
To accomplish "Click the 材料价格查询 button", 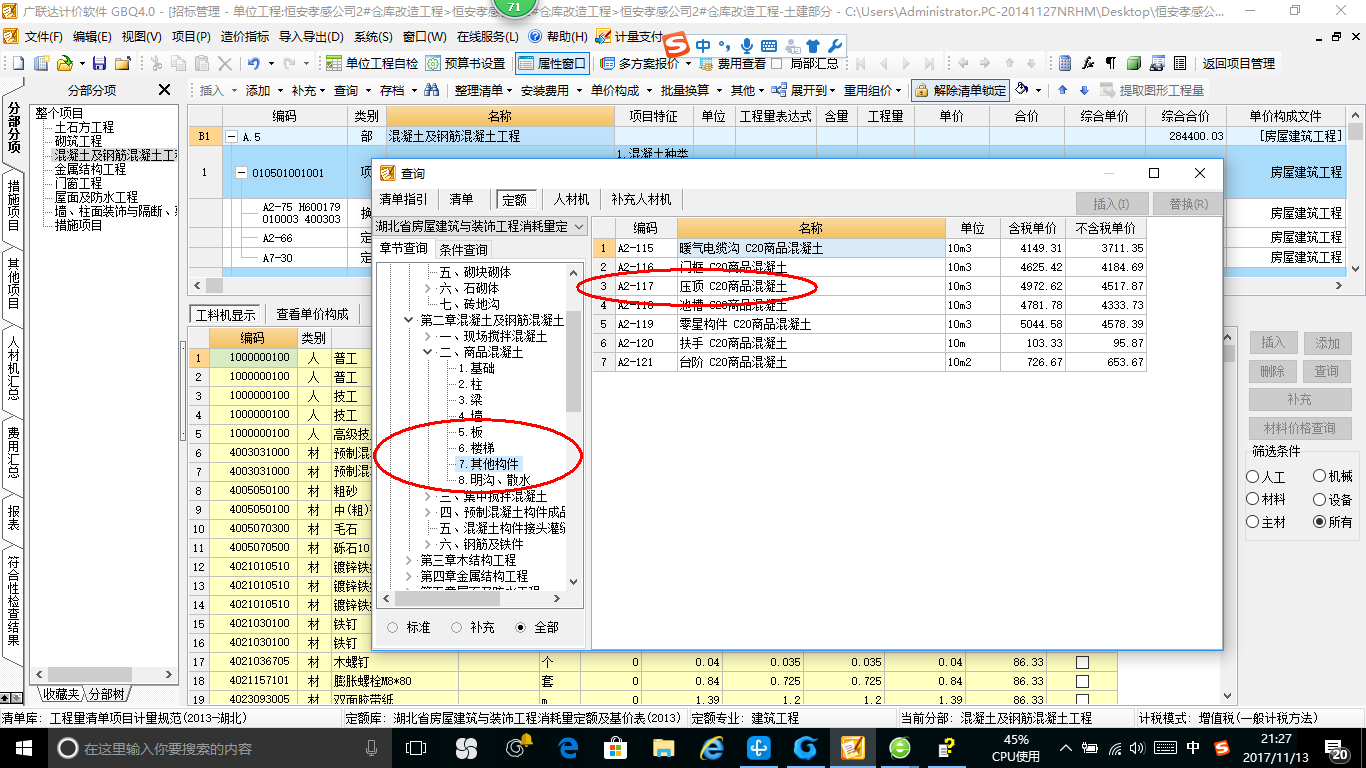I will point(1300,428).
